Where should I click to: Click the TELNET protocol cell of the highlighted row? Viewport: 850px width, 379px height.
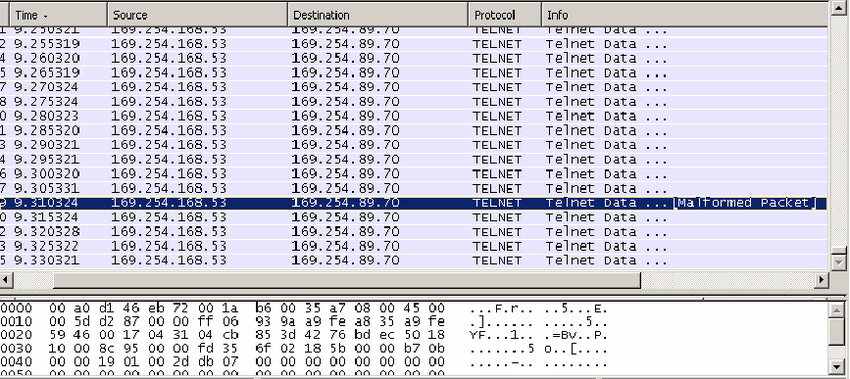pos(497,203)
